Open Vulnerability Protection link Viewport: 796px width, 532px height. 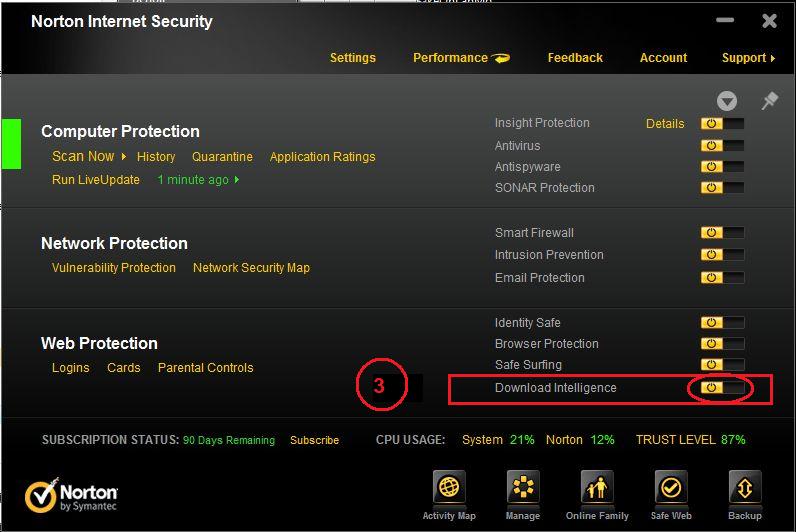[114, 268]
